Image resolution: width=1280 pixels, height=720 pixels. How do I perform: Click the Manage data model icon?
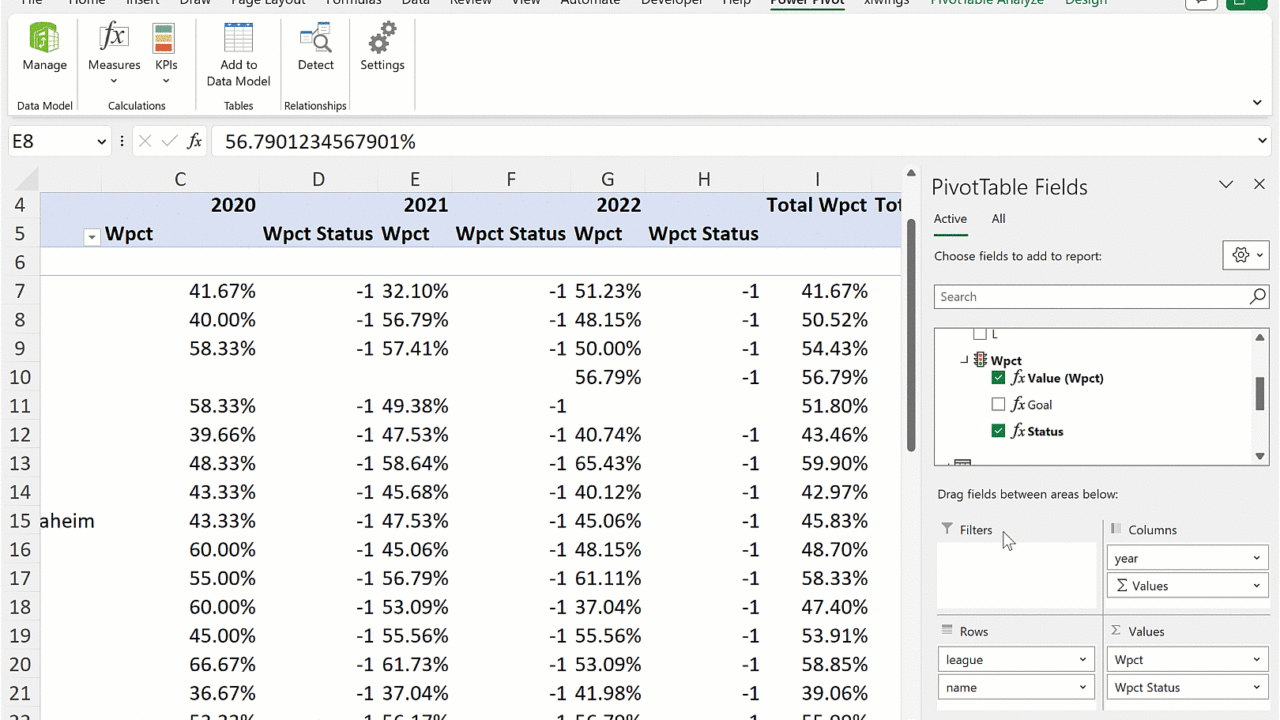tap(44, 47)
